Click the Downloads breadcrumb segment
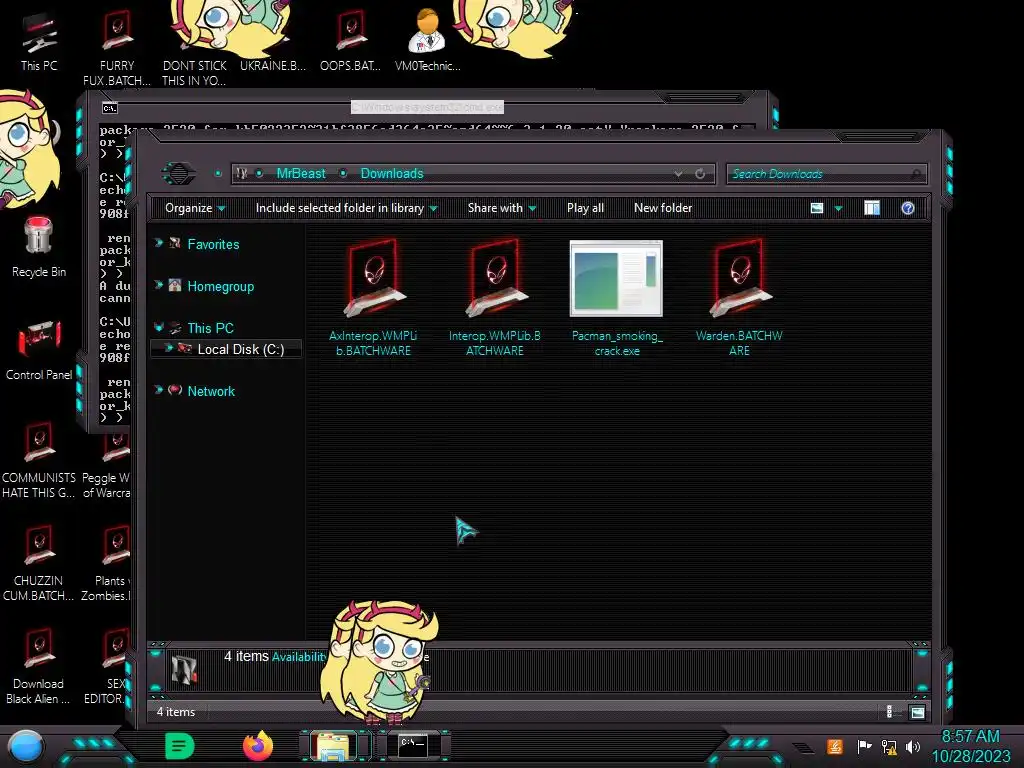This screenshot has height=768, width=1024. click(x=392, y=174)
